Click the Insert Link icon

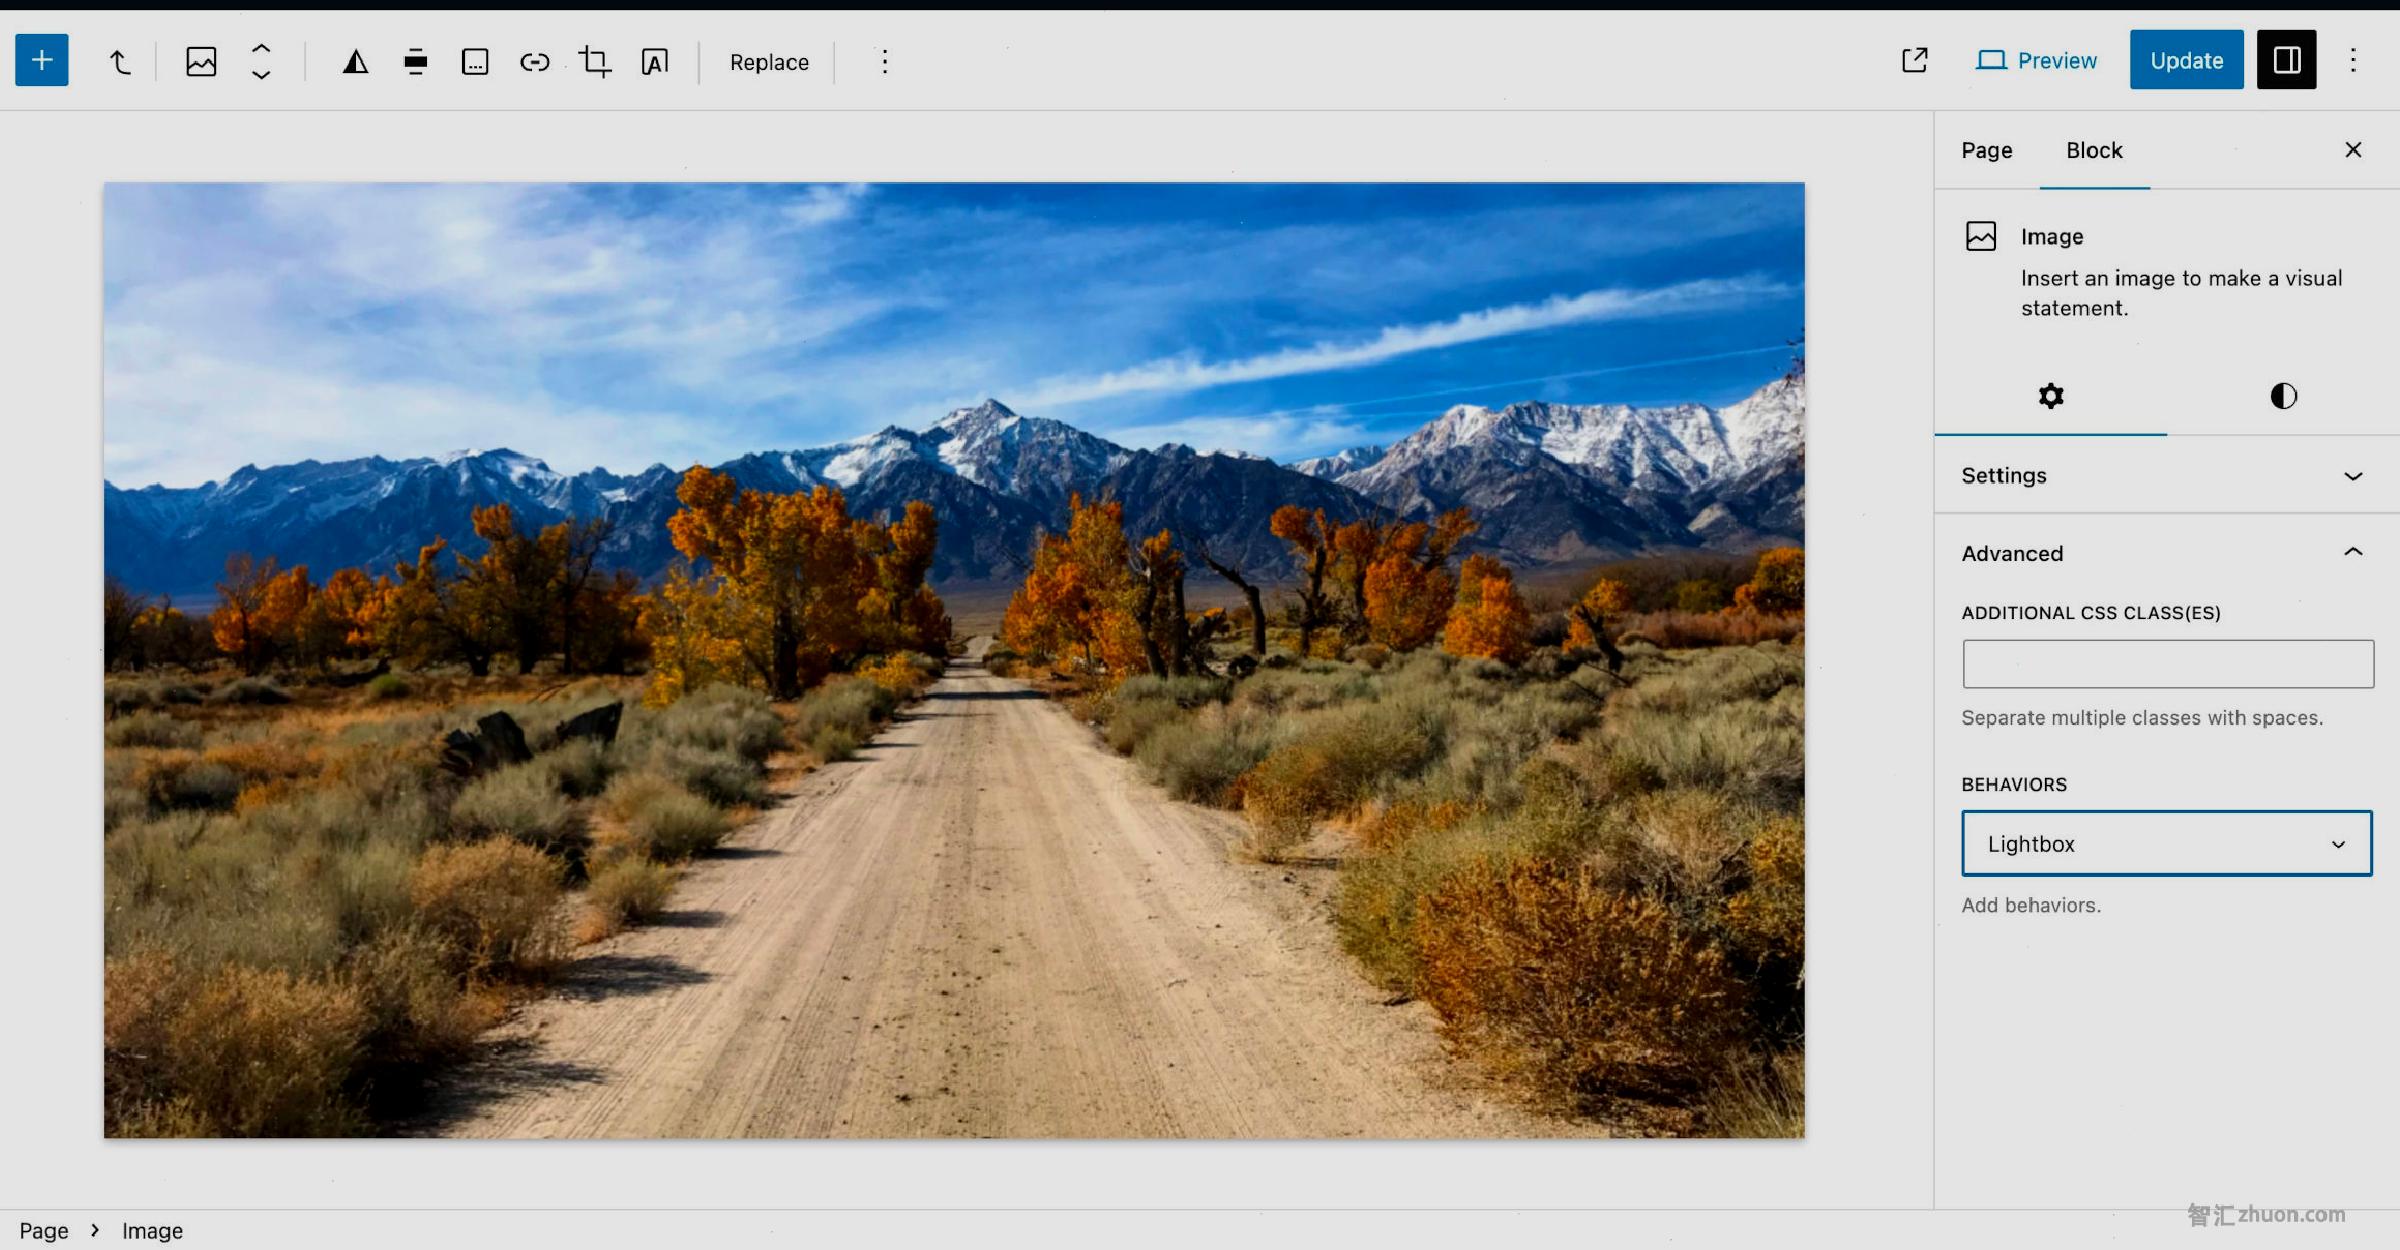tap(535, 62)
